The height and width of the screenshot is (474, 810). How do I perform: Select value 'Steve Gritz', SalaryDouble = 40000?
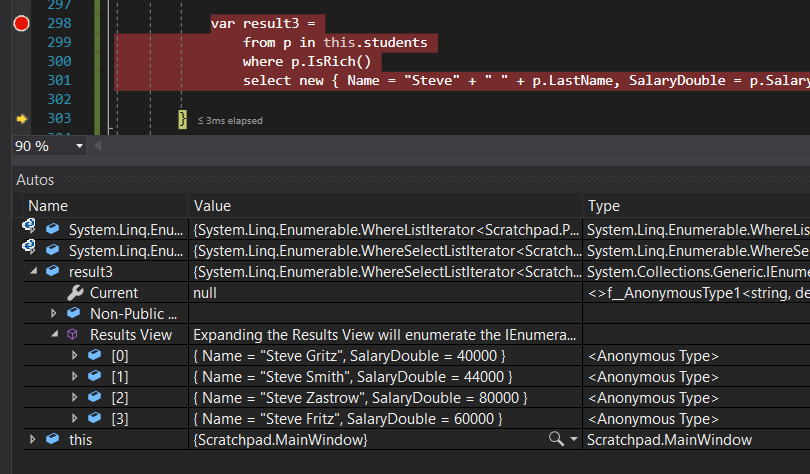(x=349, y=356)
